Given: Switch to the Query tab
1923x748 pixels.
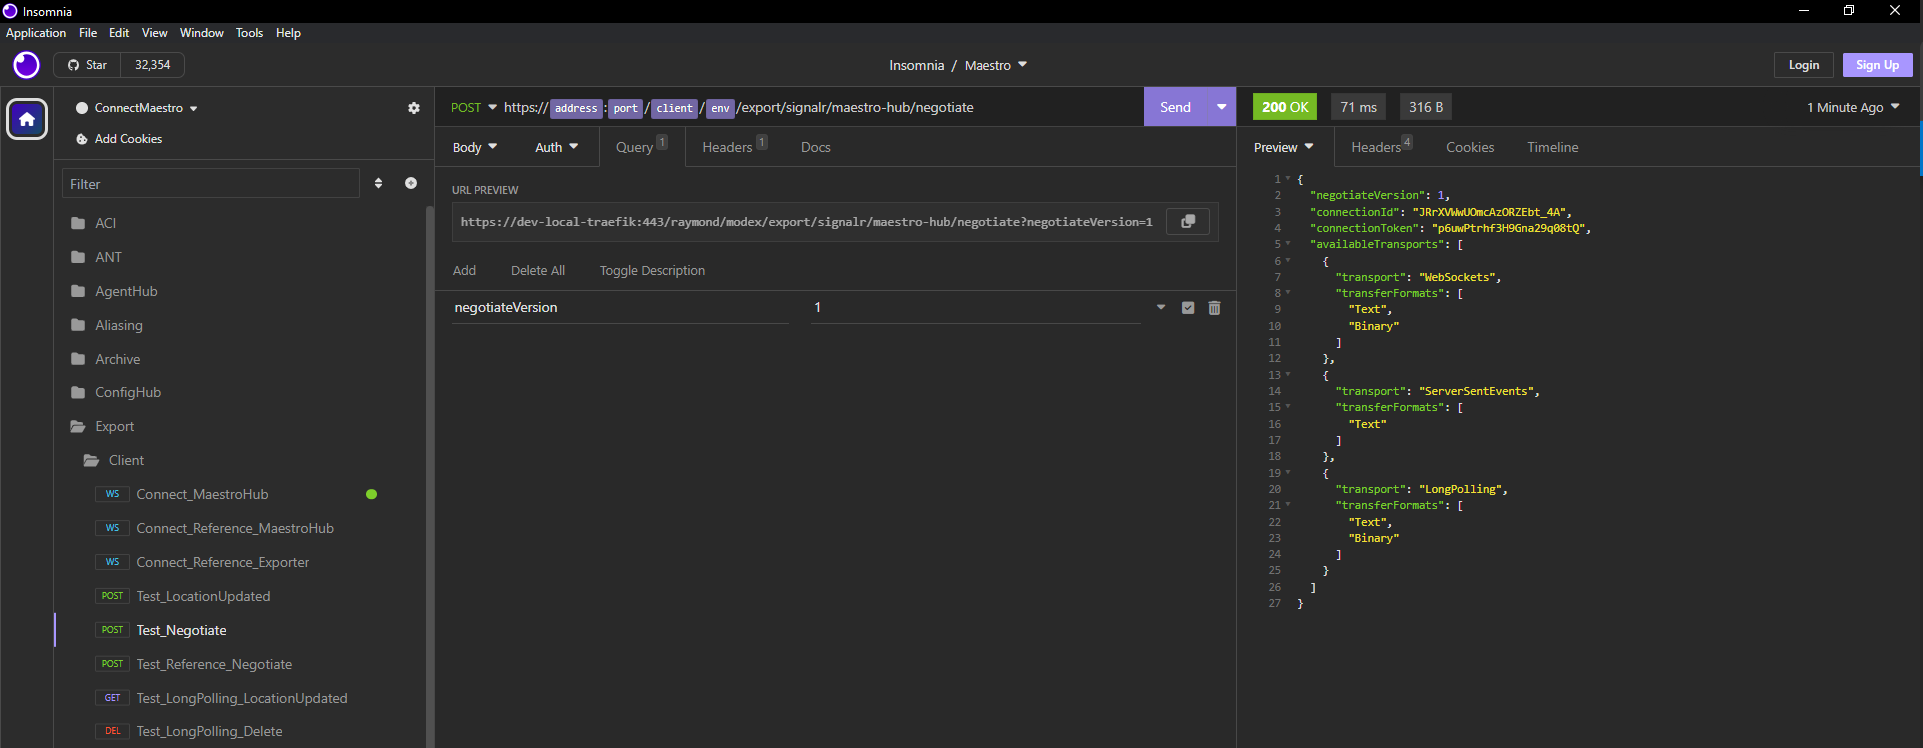Looking at the screenshot, I should pyautogui.click(x=641, y=147).
